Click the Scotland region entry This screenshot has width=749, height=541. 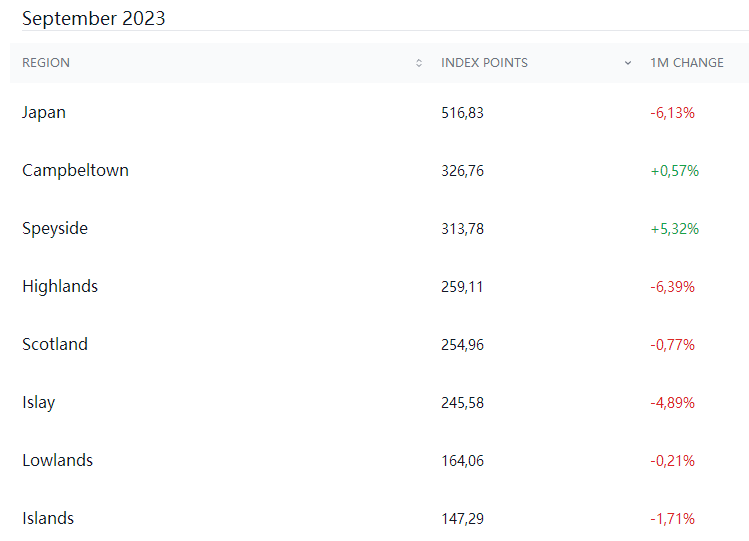click(x=55, y=345)
